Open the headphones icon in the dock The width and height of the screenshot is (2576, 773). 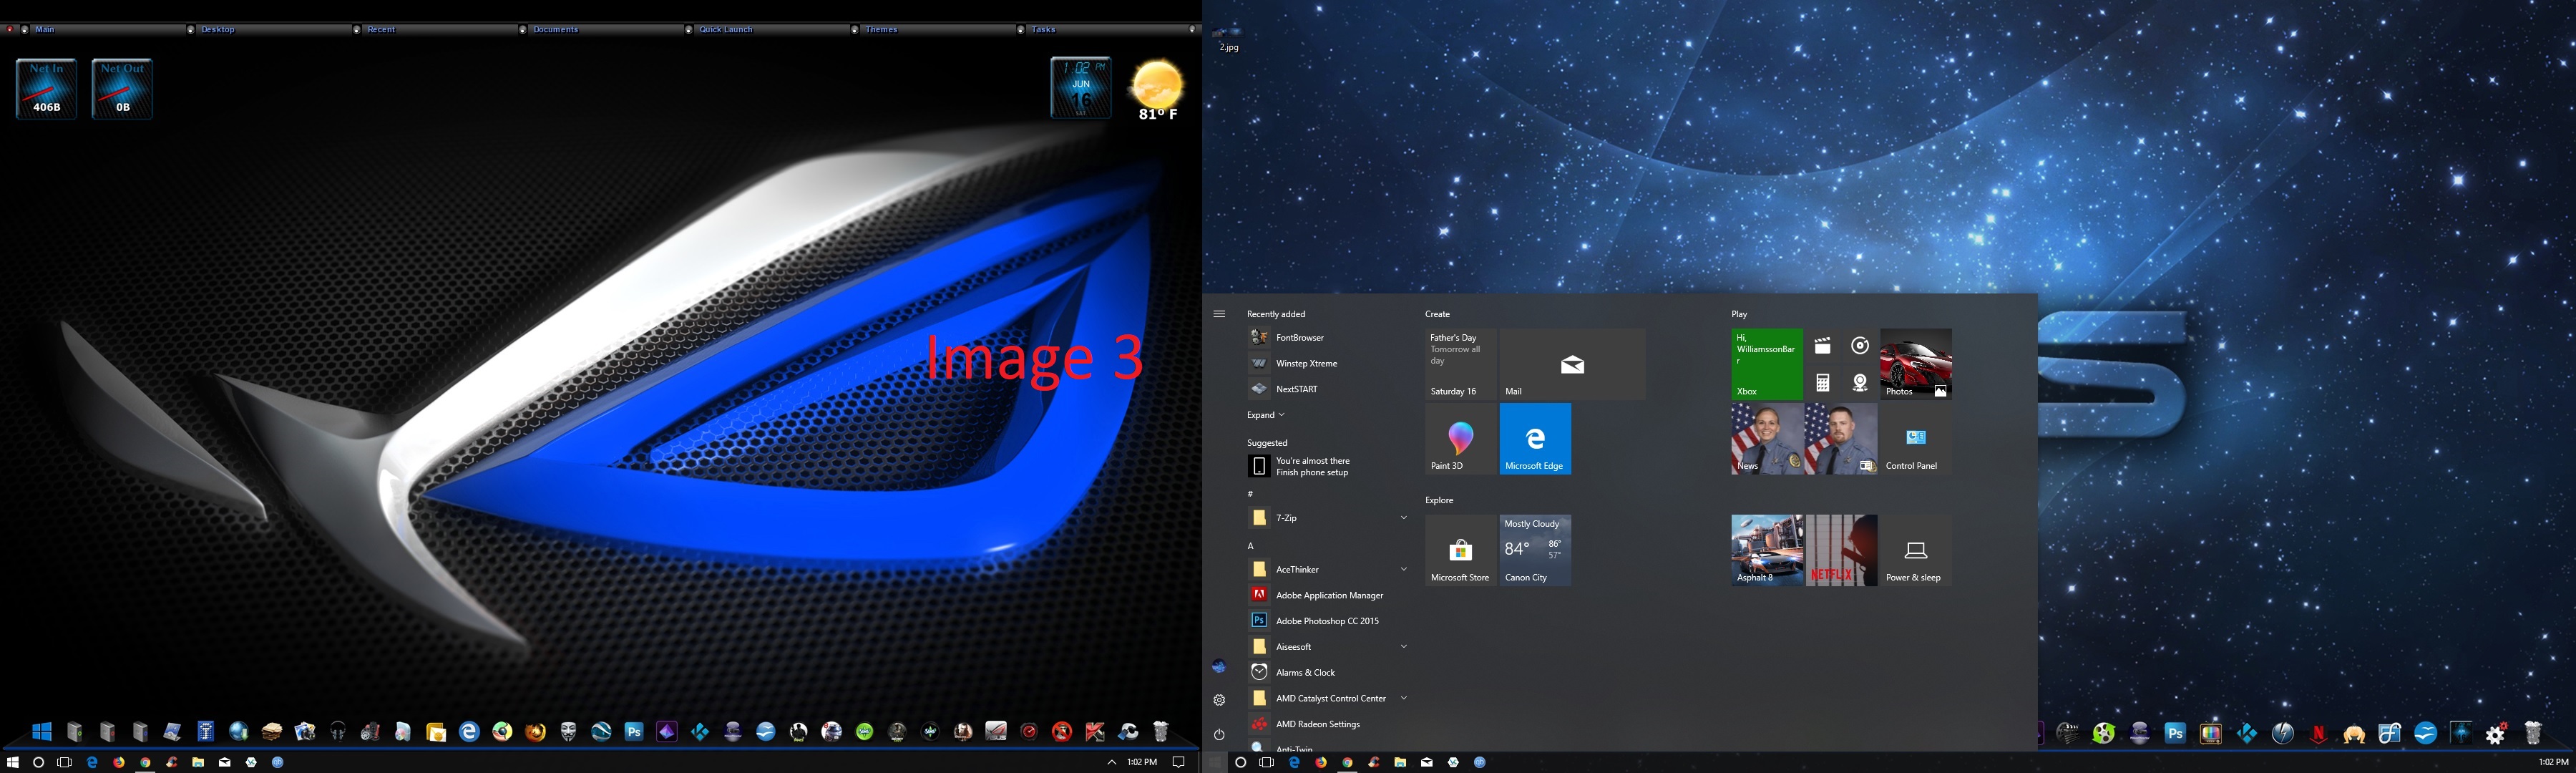tap(337, 732)
